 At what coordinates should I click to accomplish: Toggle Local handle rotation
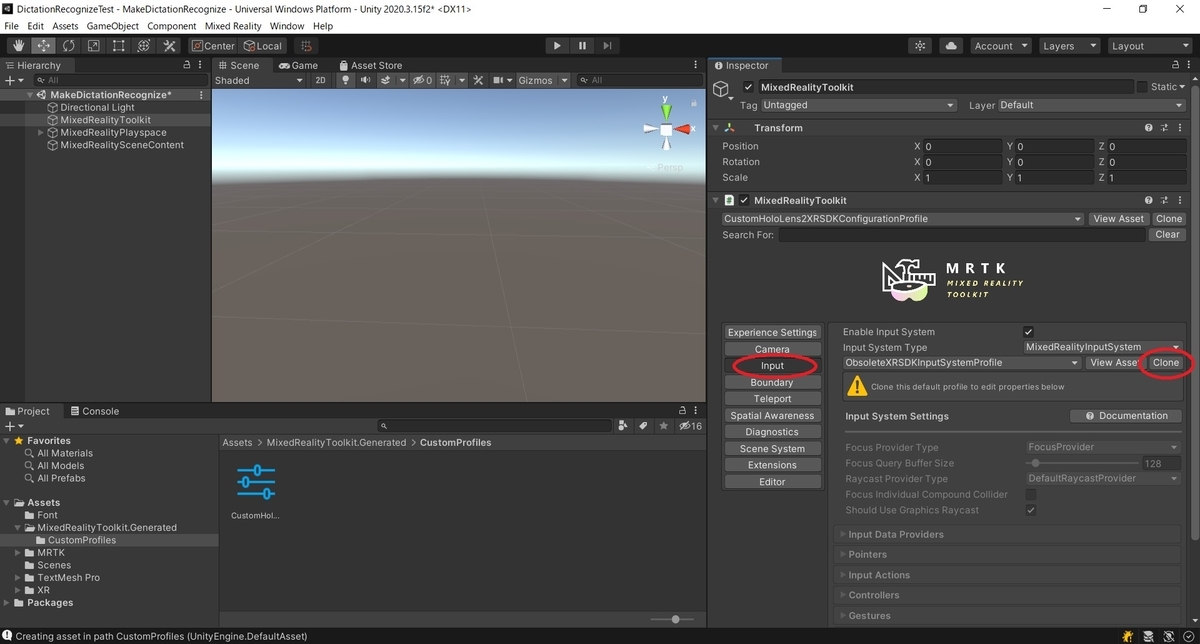point(263,46)
